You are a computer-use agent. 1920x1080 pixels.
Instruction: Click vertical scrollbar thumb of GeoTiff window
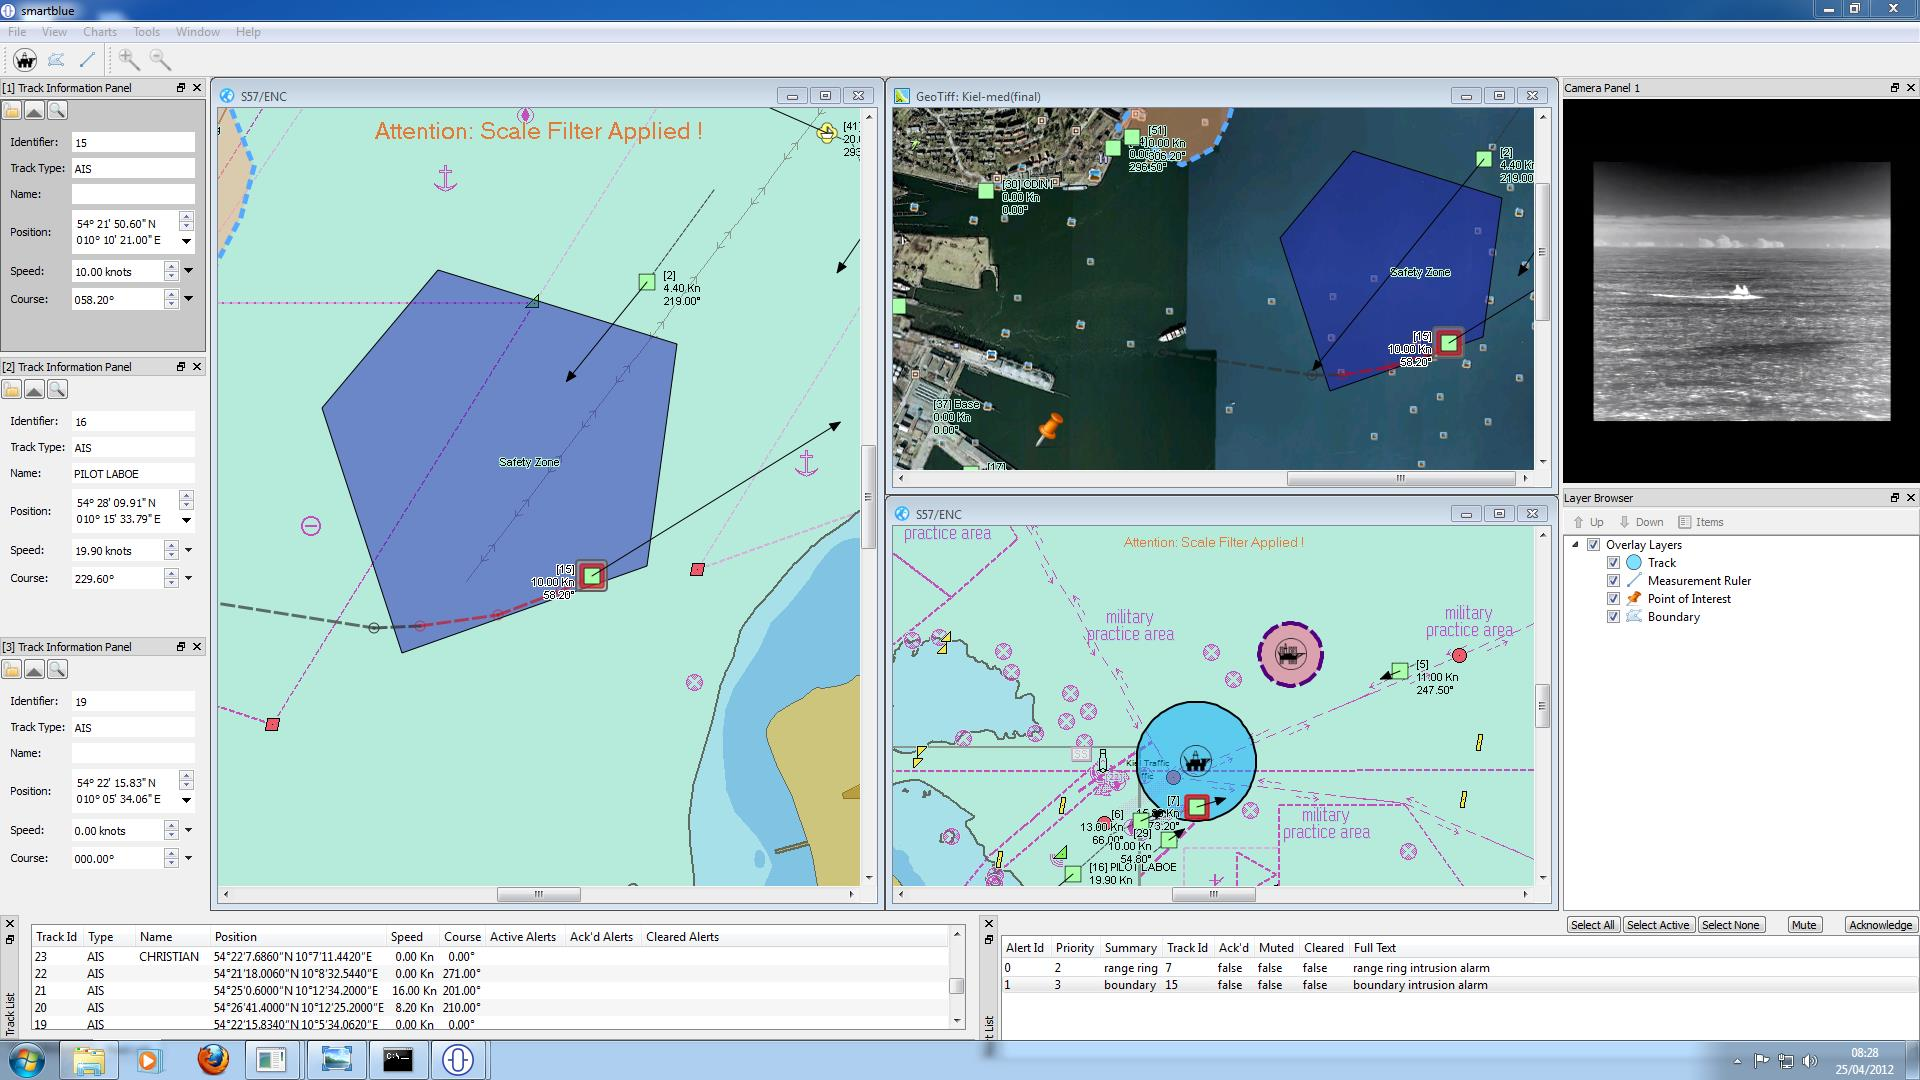tap(1542, 252)
